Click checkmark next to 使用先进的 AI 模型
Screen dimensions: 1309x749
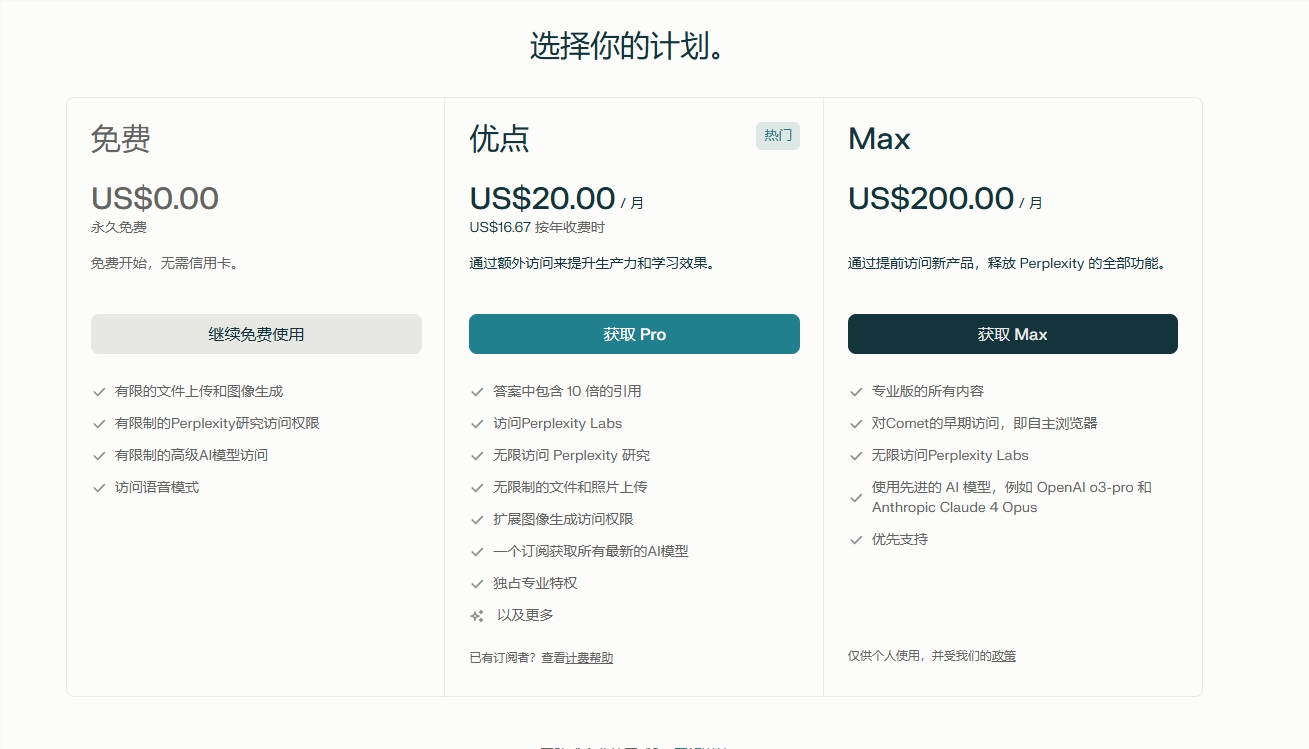[x=856, y=498]
